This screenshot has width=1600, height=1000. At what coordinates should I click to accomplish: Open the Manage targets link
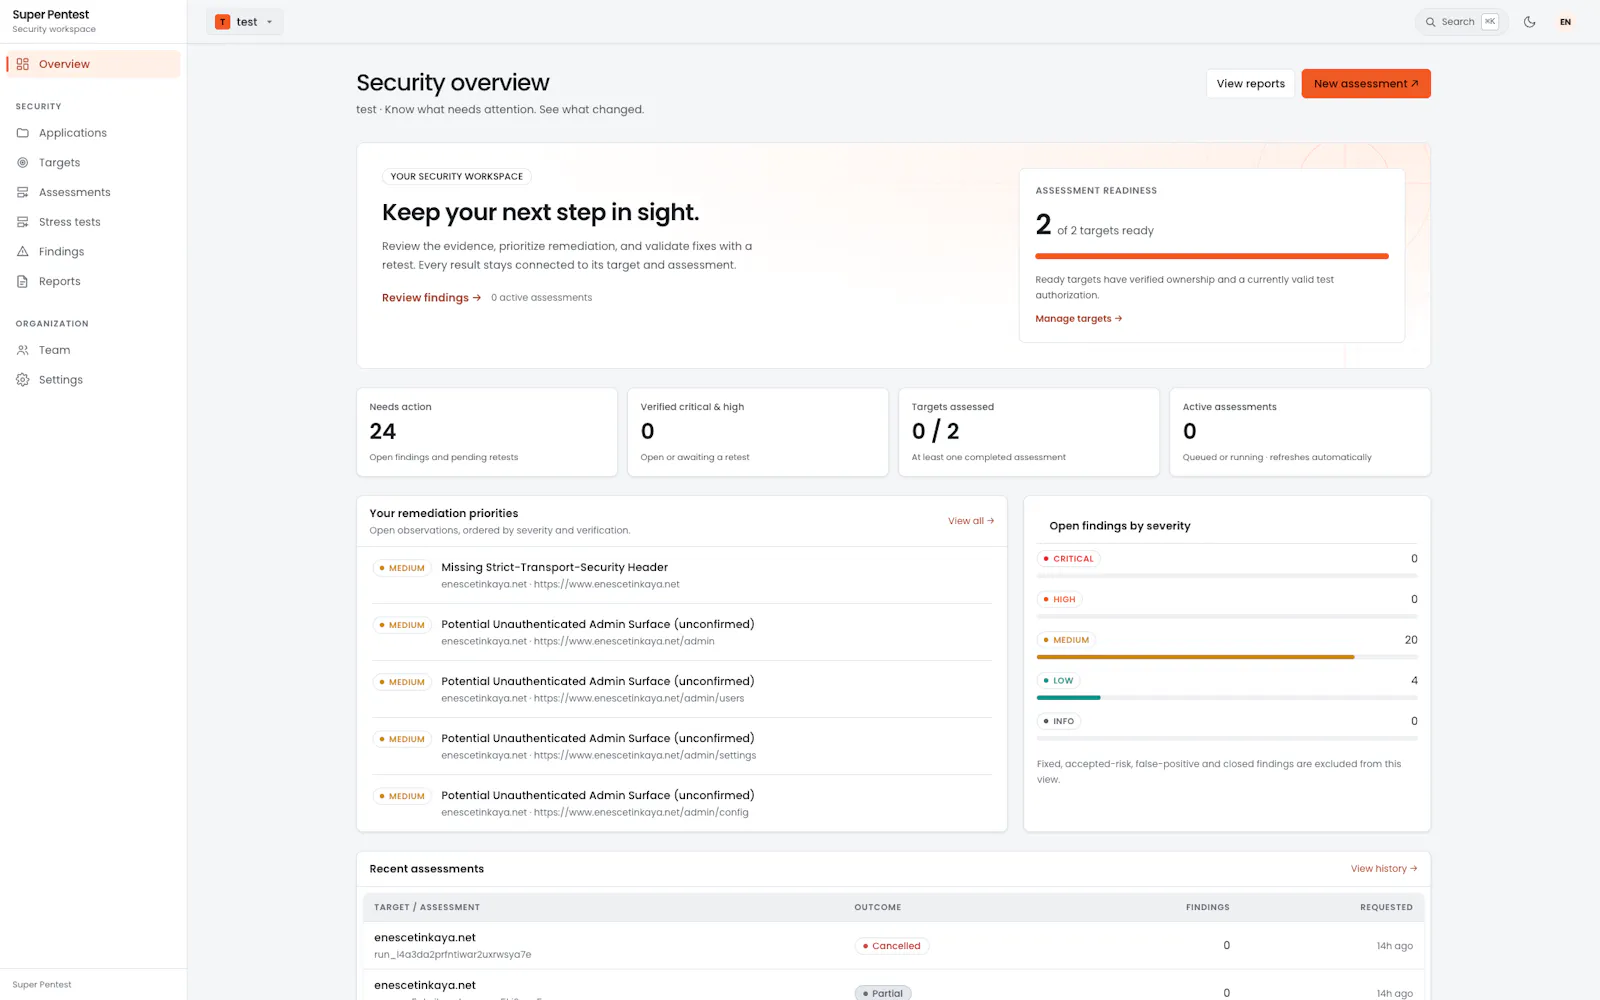click(x=1078, y=319)
